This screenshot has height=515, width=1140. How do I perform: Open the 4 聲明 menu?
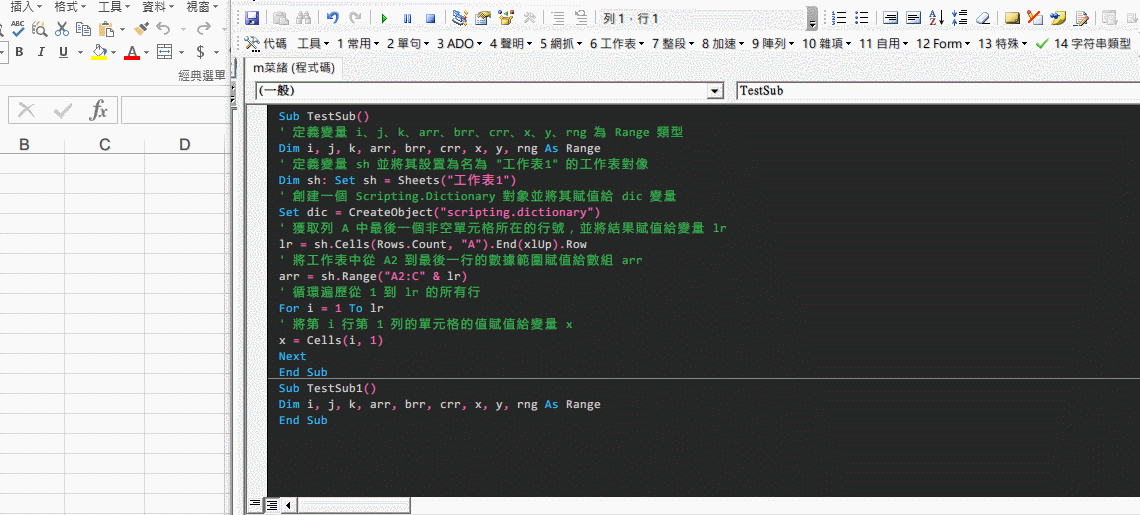click(511, 44)
